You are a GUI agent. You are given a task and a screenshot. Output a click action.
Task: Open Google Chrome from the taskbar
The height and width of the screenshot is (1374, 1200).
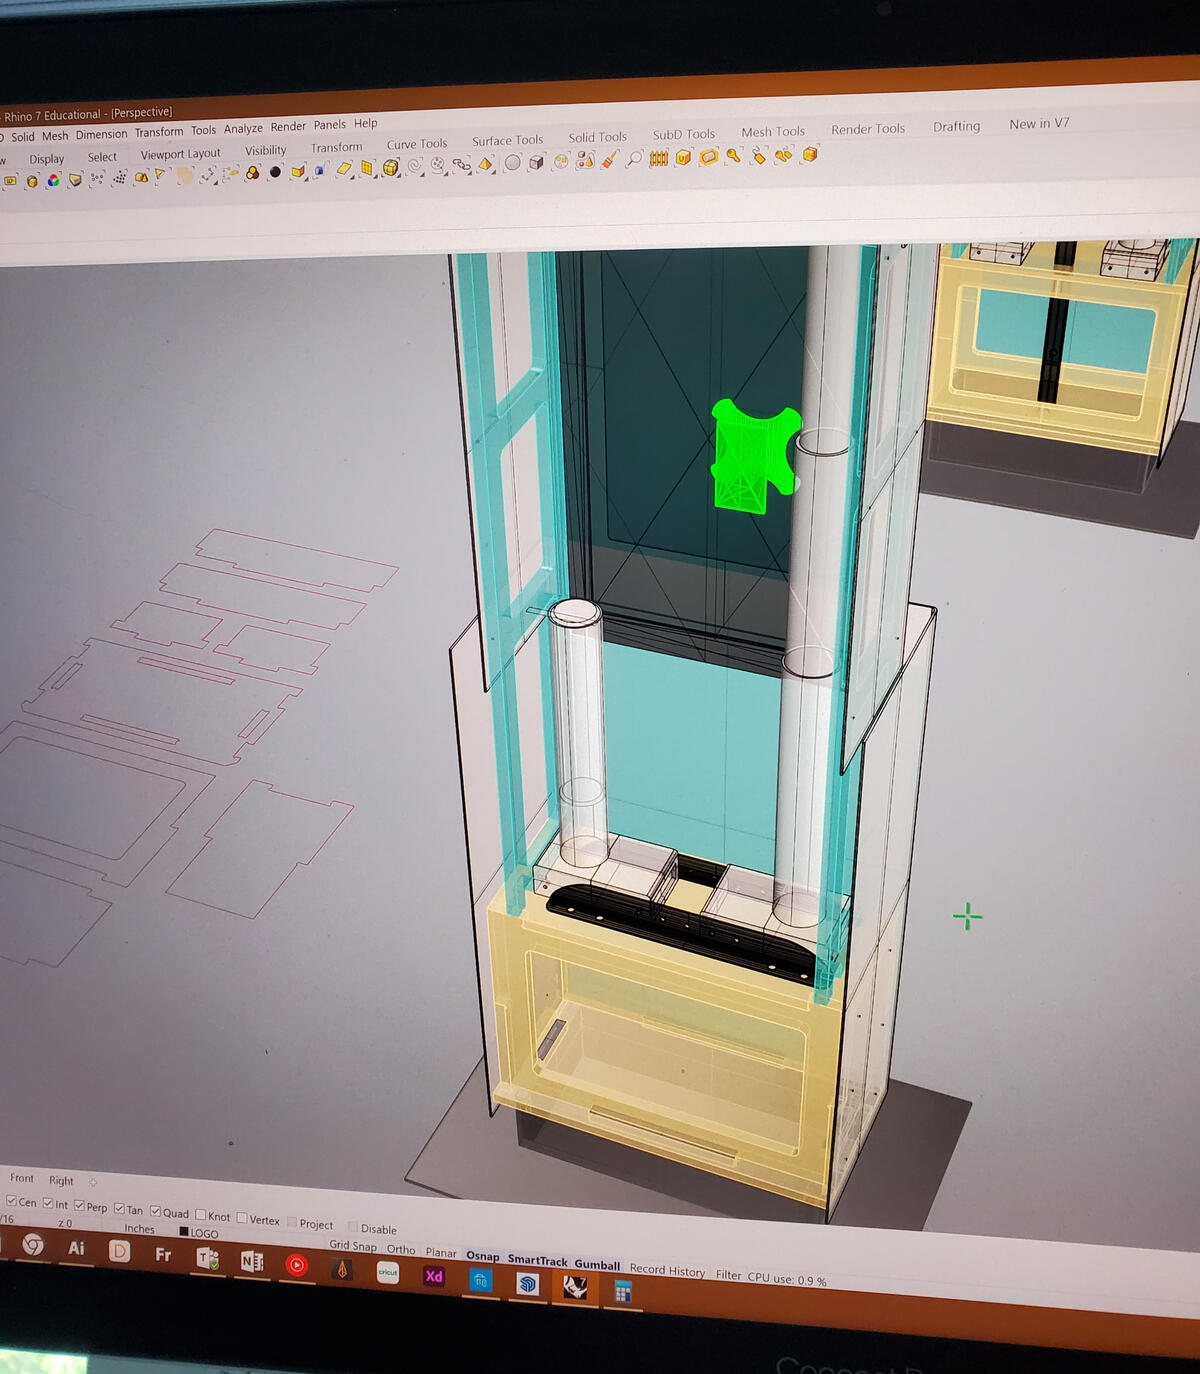click(x=33, y=1245)
